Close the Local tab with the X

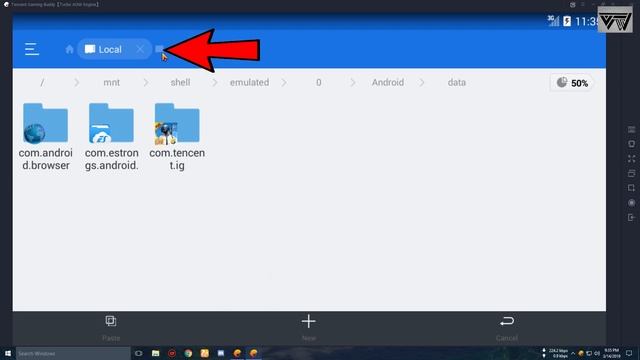pyautogui.click(x=140, y=49)
